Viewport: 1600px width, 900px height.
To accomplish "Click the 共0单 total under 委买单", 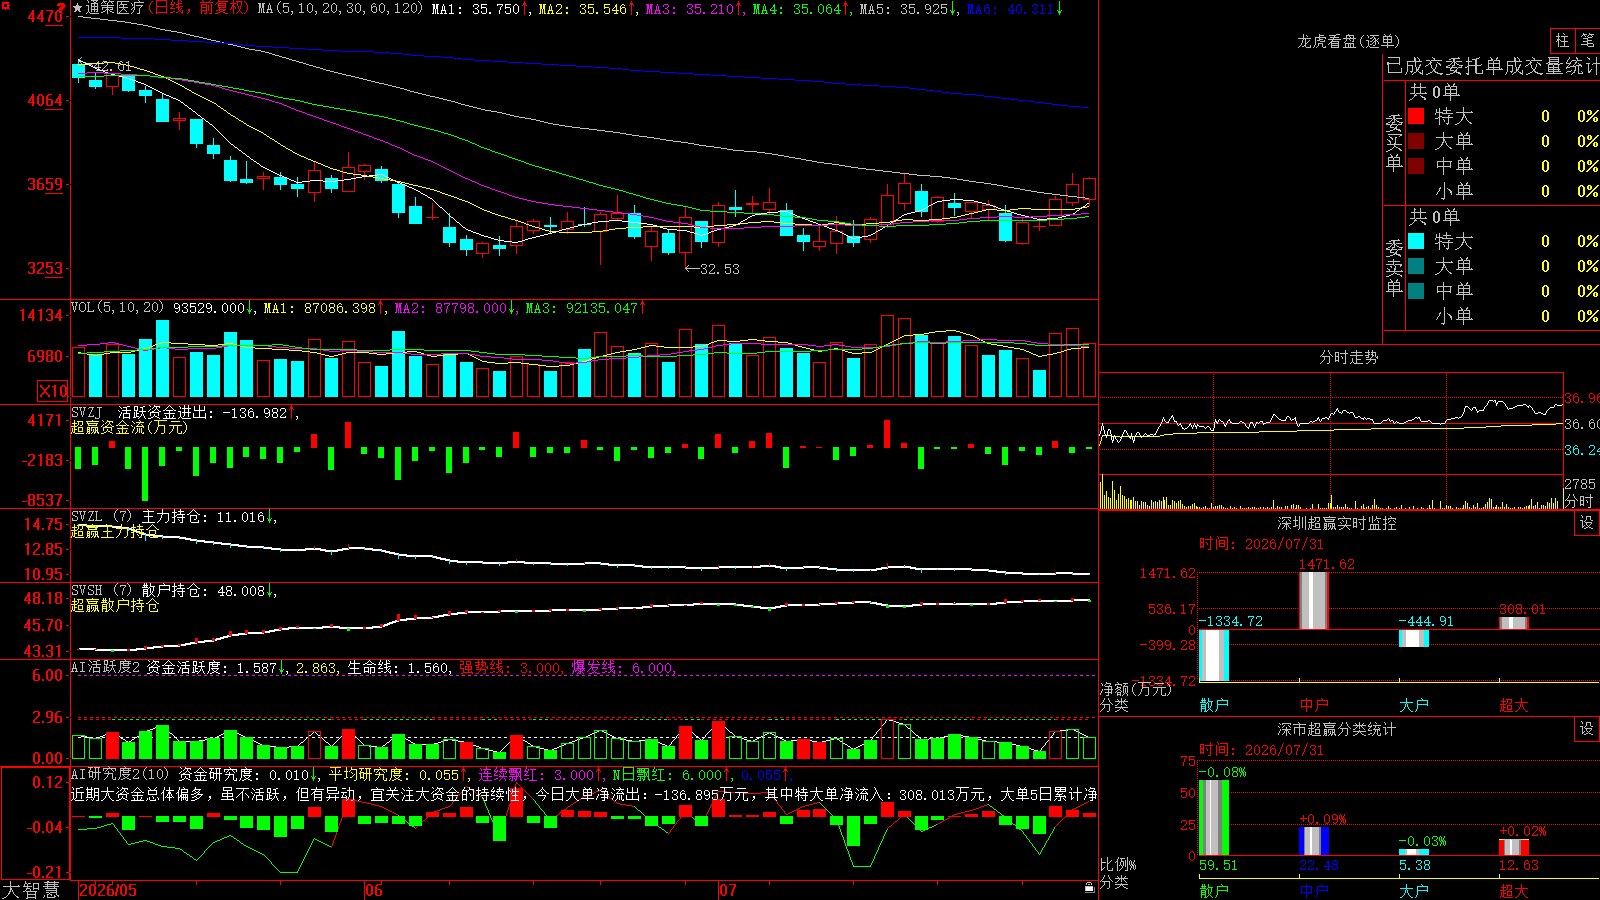I will click(1434, 91).
